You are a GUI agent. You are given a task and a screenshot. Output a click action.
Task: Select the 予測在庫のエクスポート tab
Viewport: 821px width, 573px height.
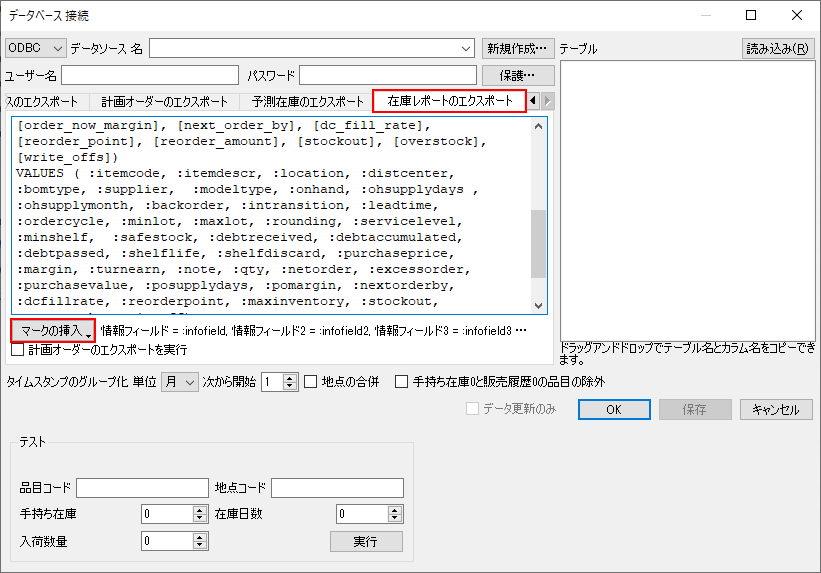click(x=308, y=102)
